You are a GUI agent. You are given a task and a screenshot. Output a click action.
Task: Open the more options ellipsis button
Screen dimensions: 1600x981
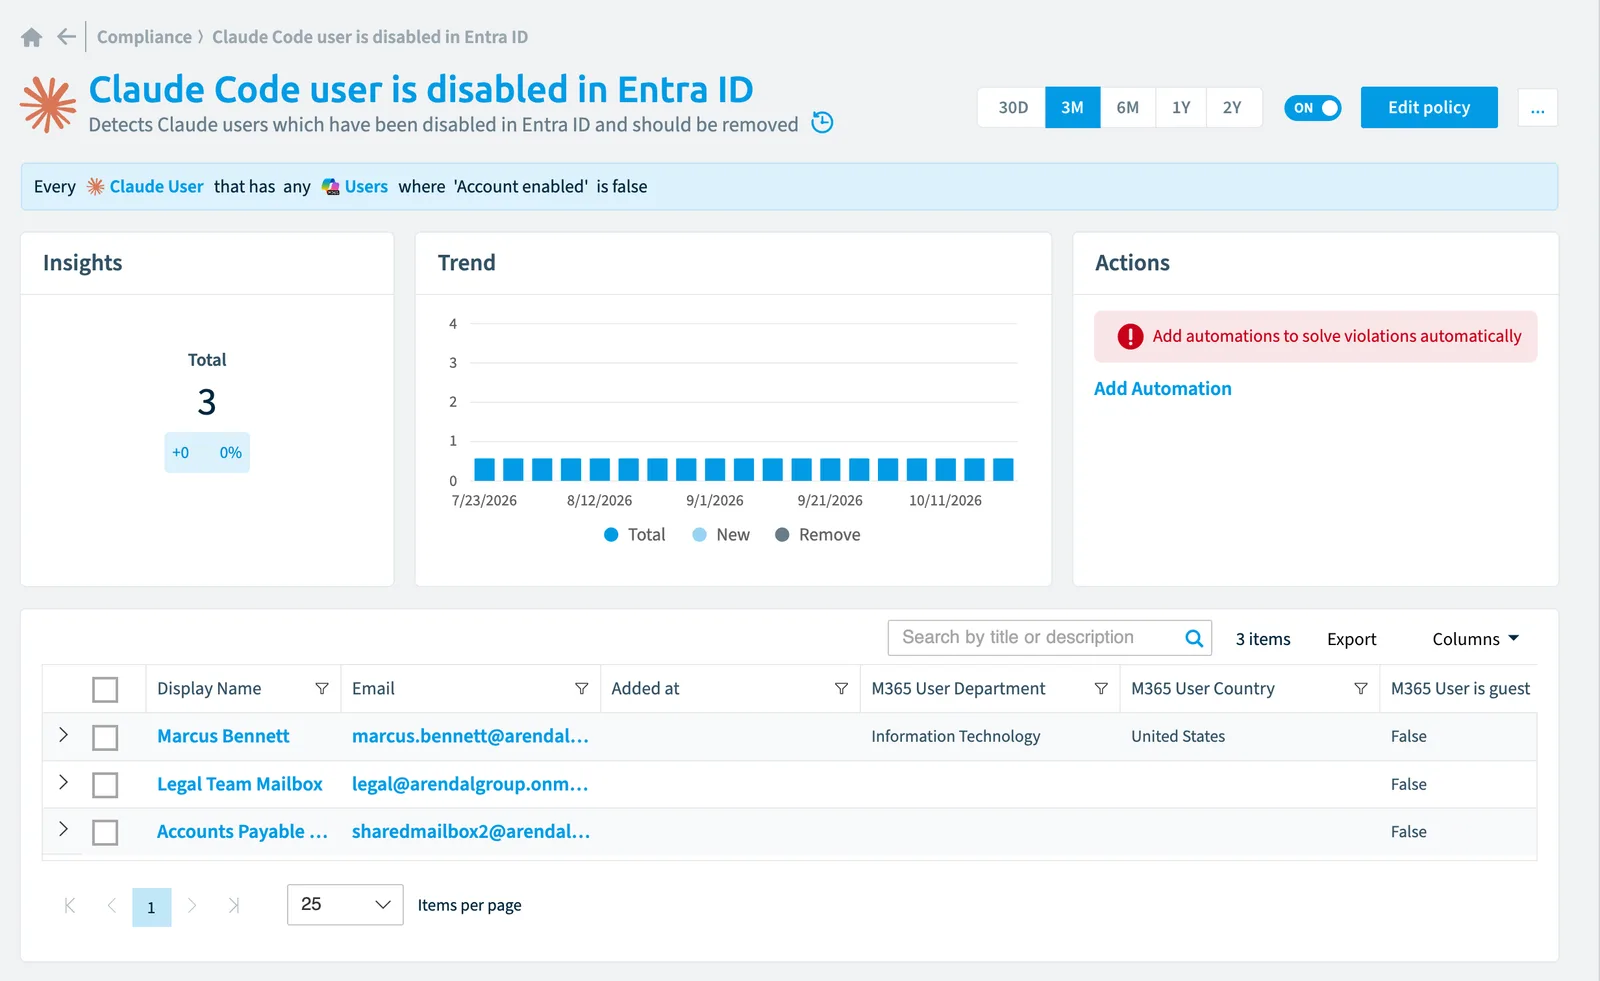(x=1538, y=108)
